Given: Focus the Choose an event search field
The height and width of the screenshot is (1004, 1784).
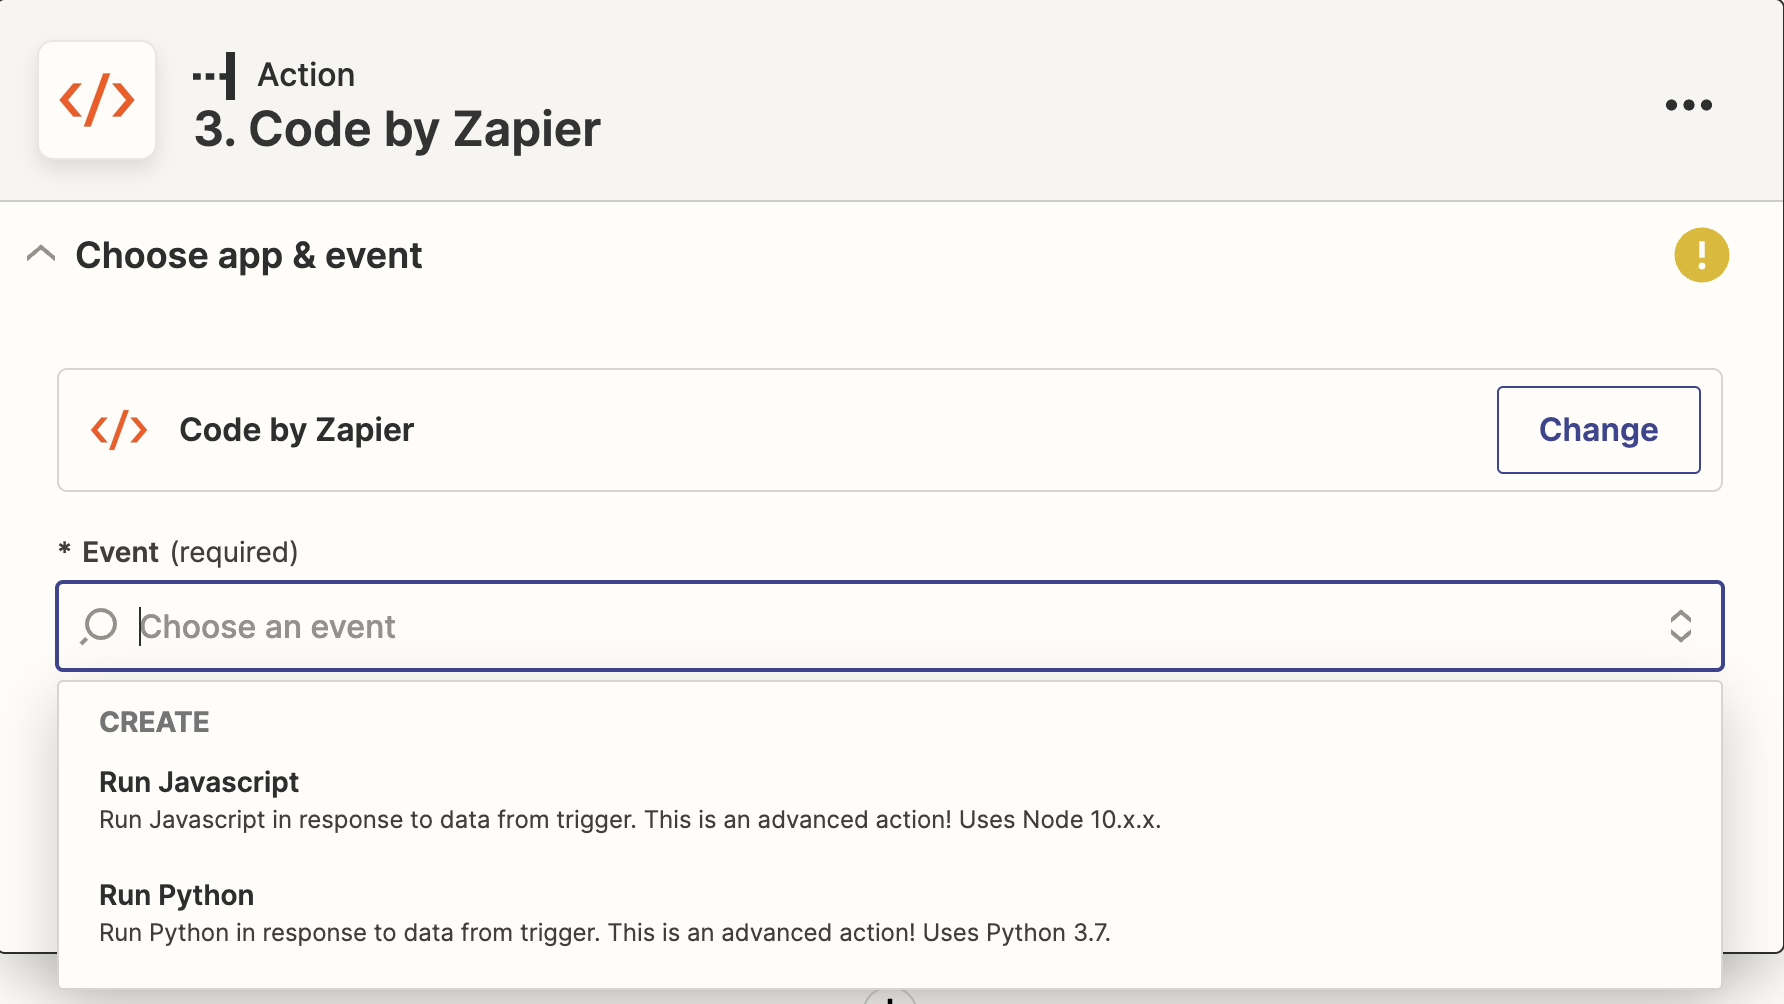Looking at the screenshot, I should [890, 626].
